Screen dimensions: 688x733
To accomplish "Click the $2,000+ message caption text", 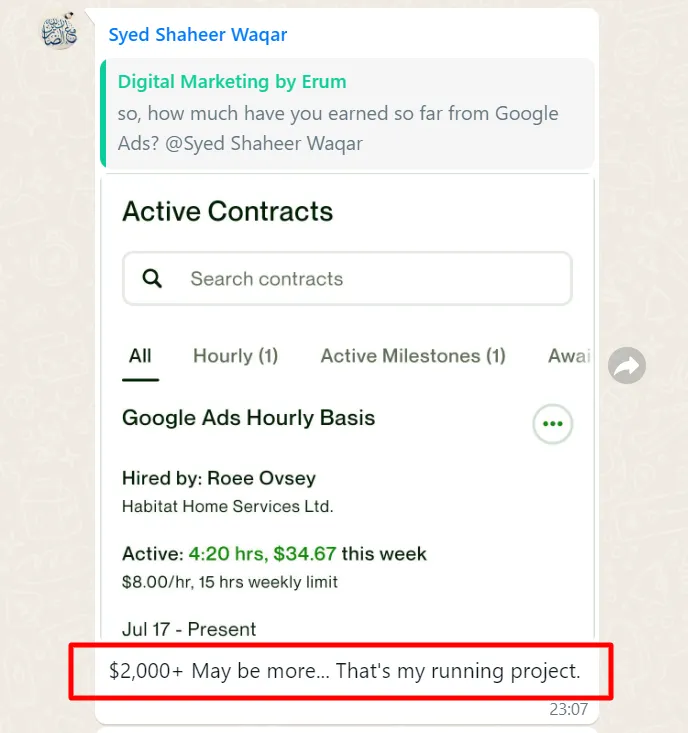I will tap(344, 671).
